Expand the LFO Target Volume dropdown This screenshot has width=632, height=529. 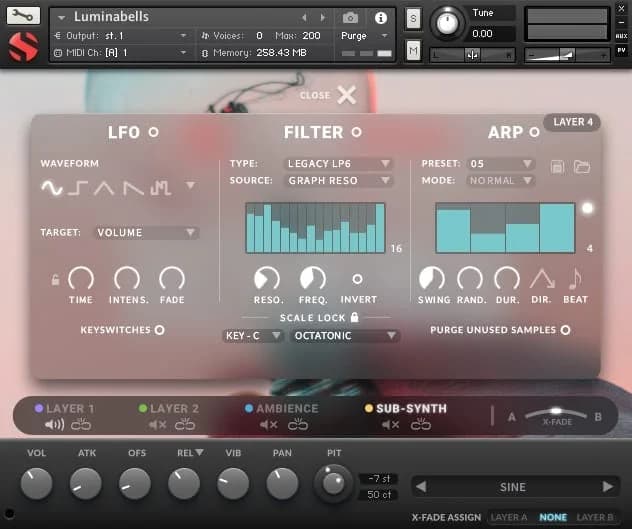(x=146, y=233)
